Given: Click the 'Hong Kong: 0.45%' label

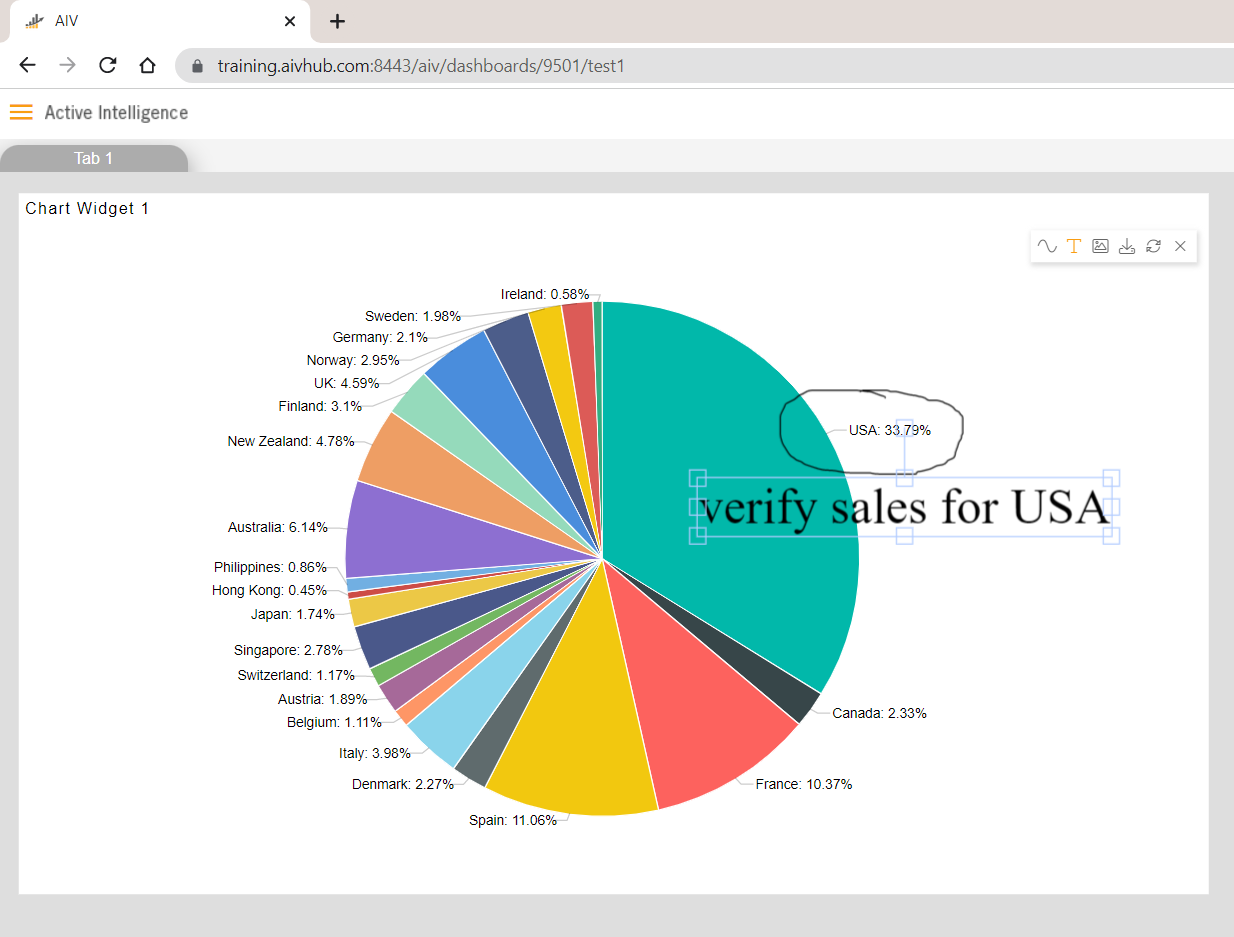Looking at the screenshot, I should pyautogui.click(x=269, y=590).
